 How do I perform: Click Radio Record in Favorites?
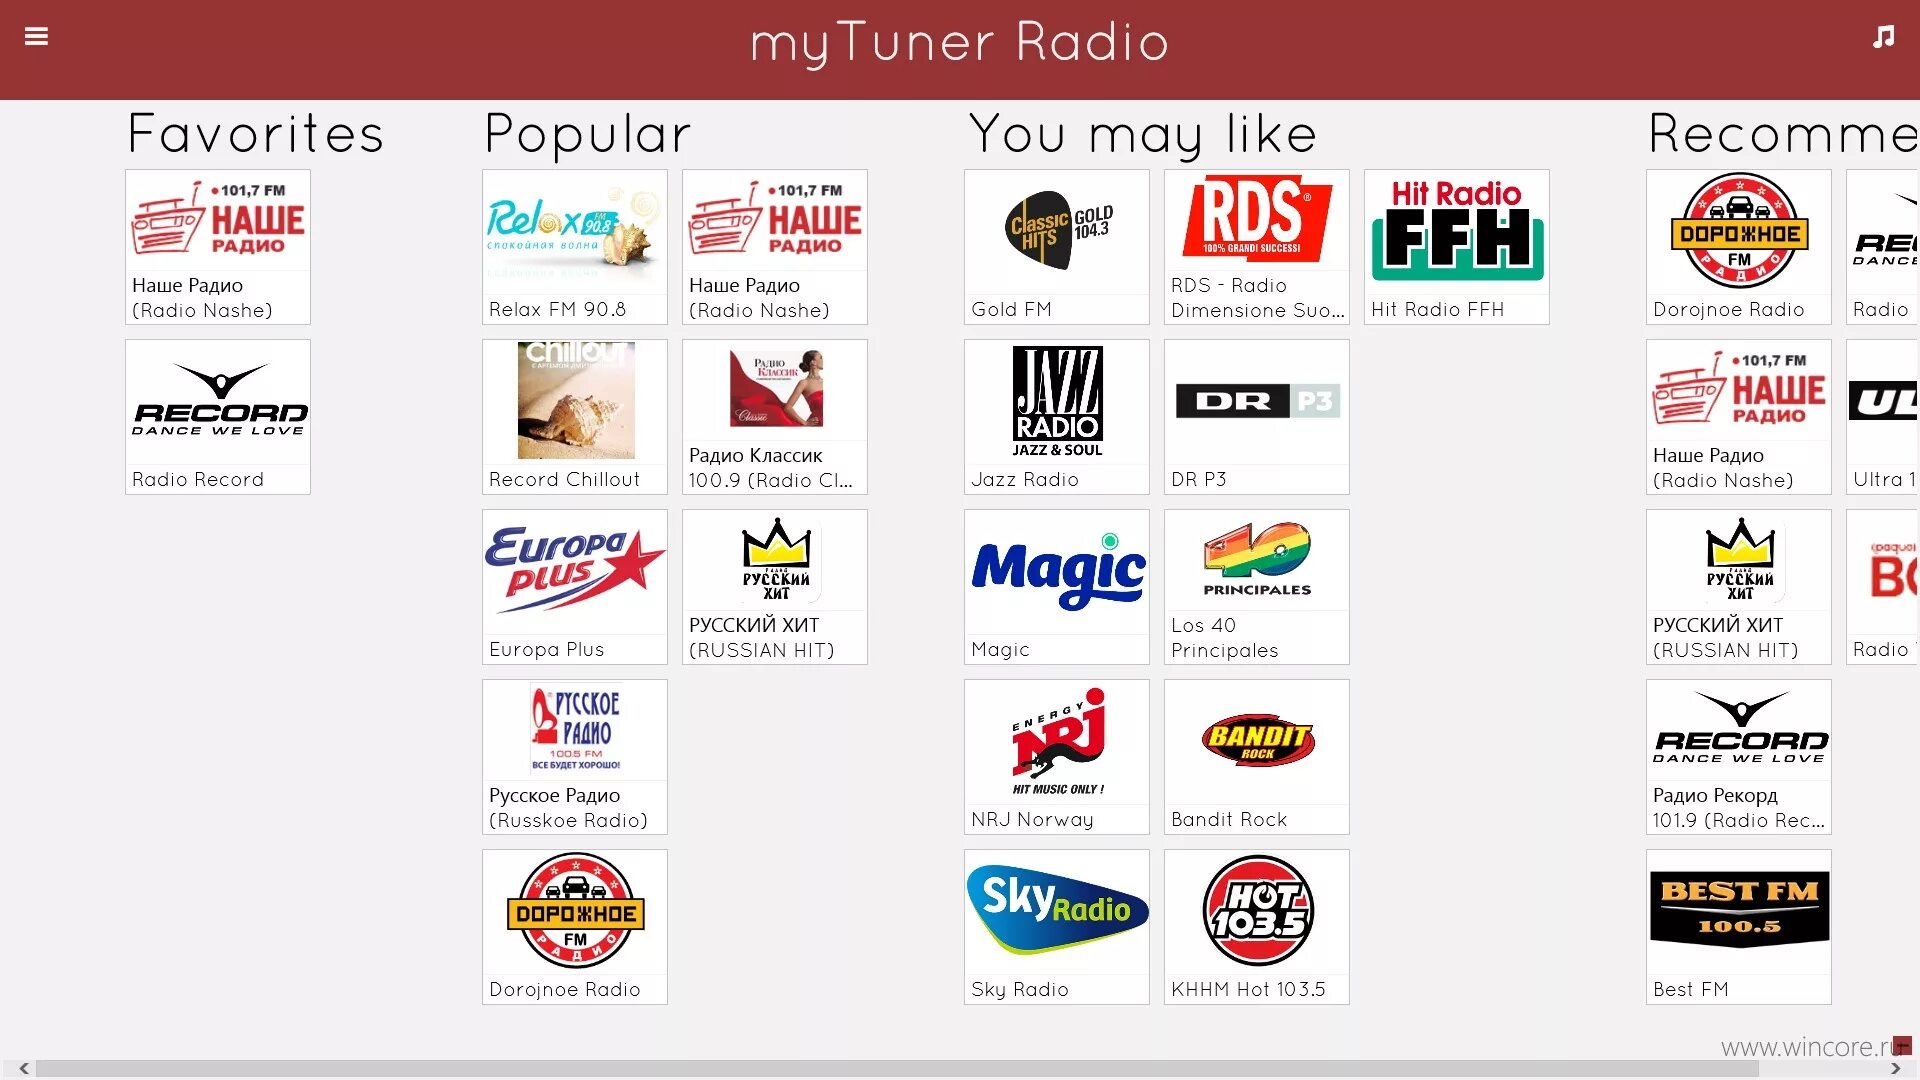coord(218,415)
